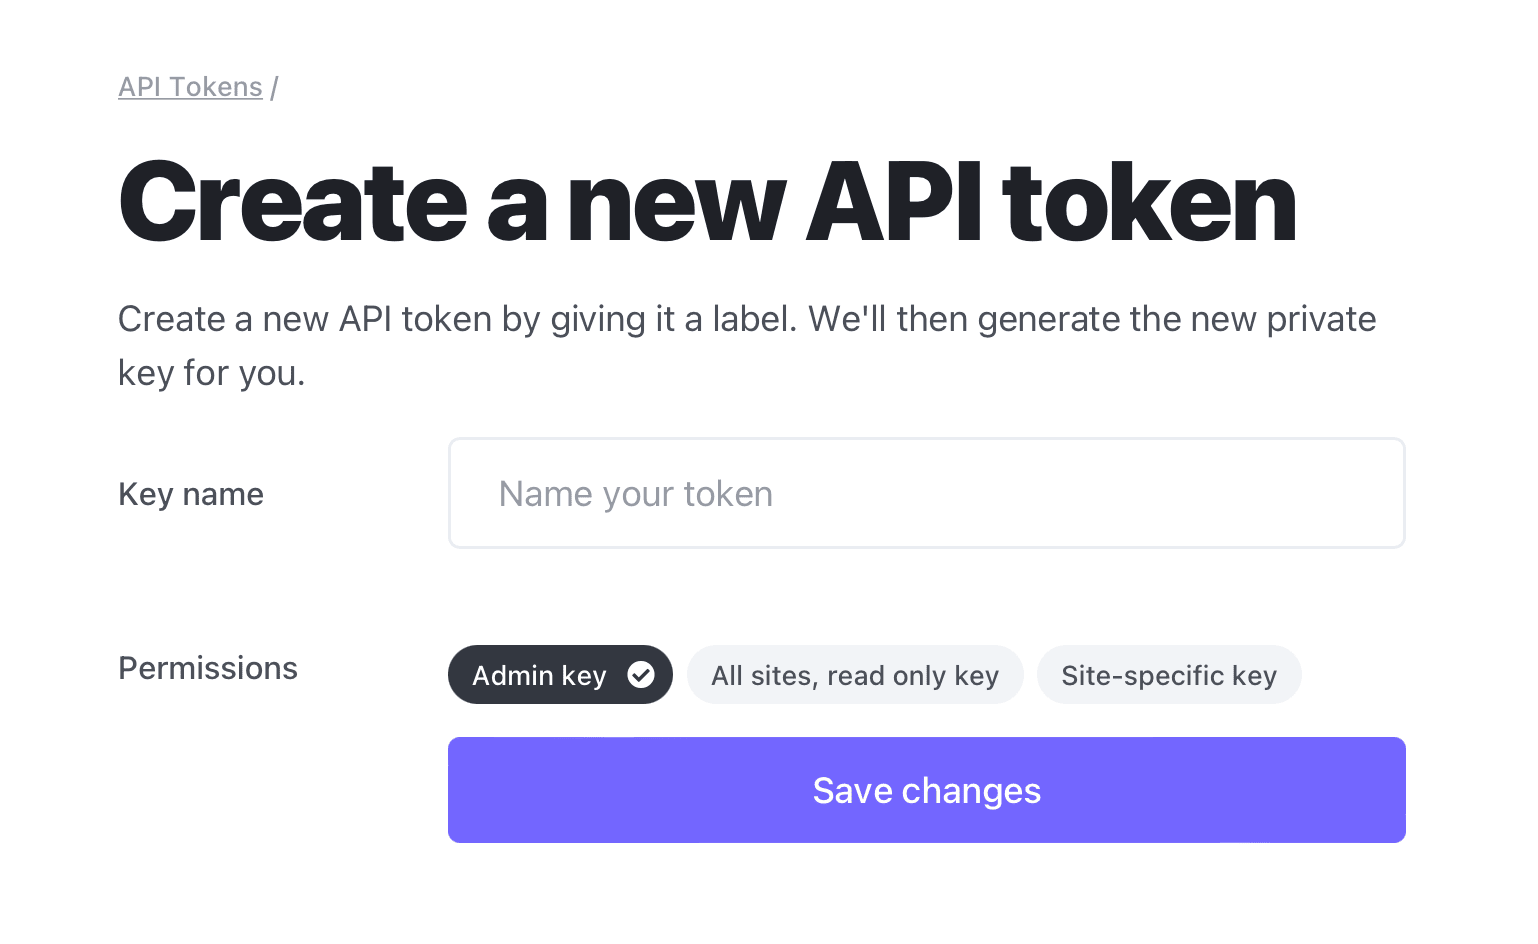Click the Key name field label
The image size is (1538, 944).
190,493
